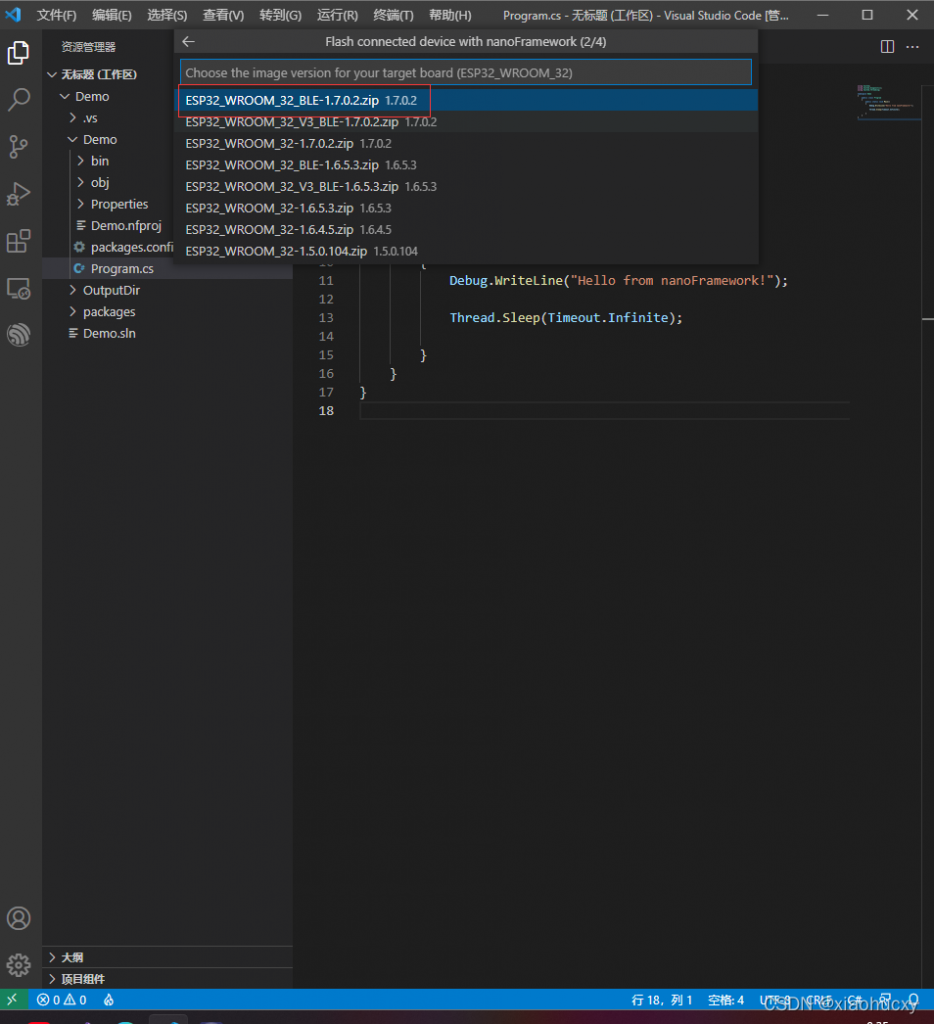Go back to previous quick pick step
This screenshot has height=1024, width=934.
pyautogui.click(x=189, y=42)
